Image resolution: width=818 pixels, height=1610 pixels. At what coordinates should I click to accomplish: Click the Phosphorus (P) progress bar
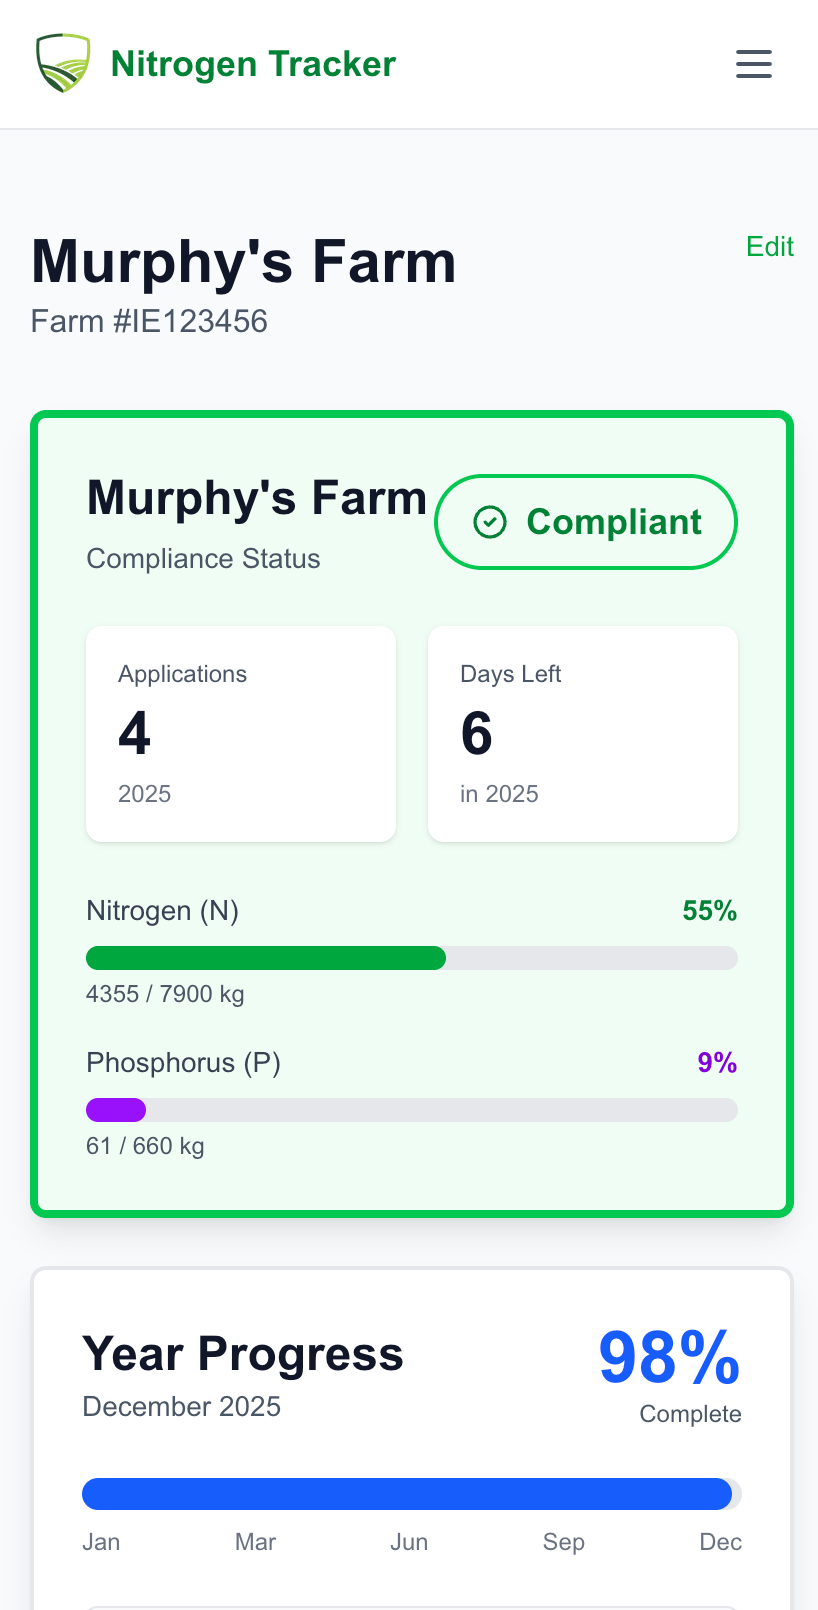pyautogui.click(x=411, y=1110)
